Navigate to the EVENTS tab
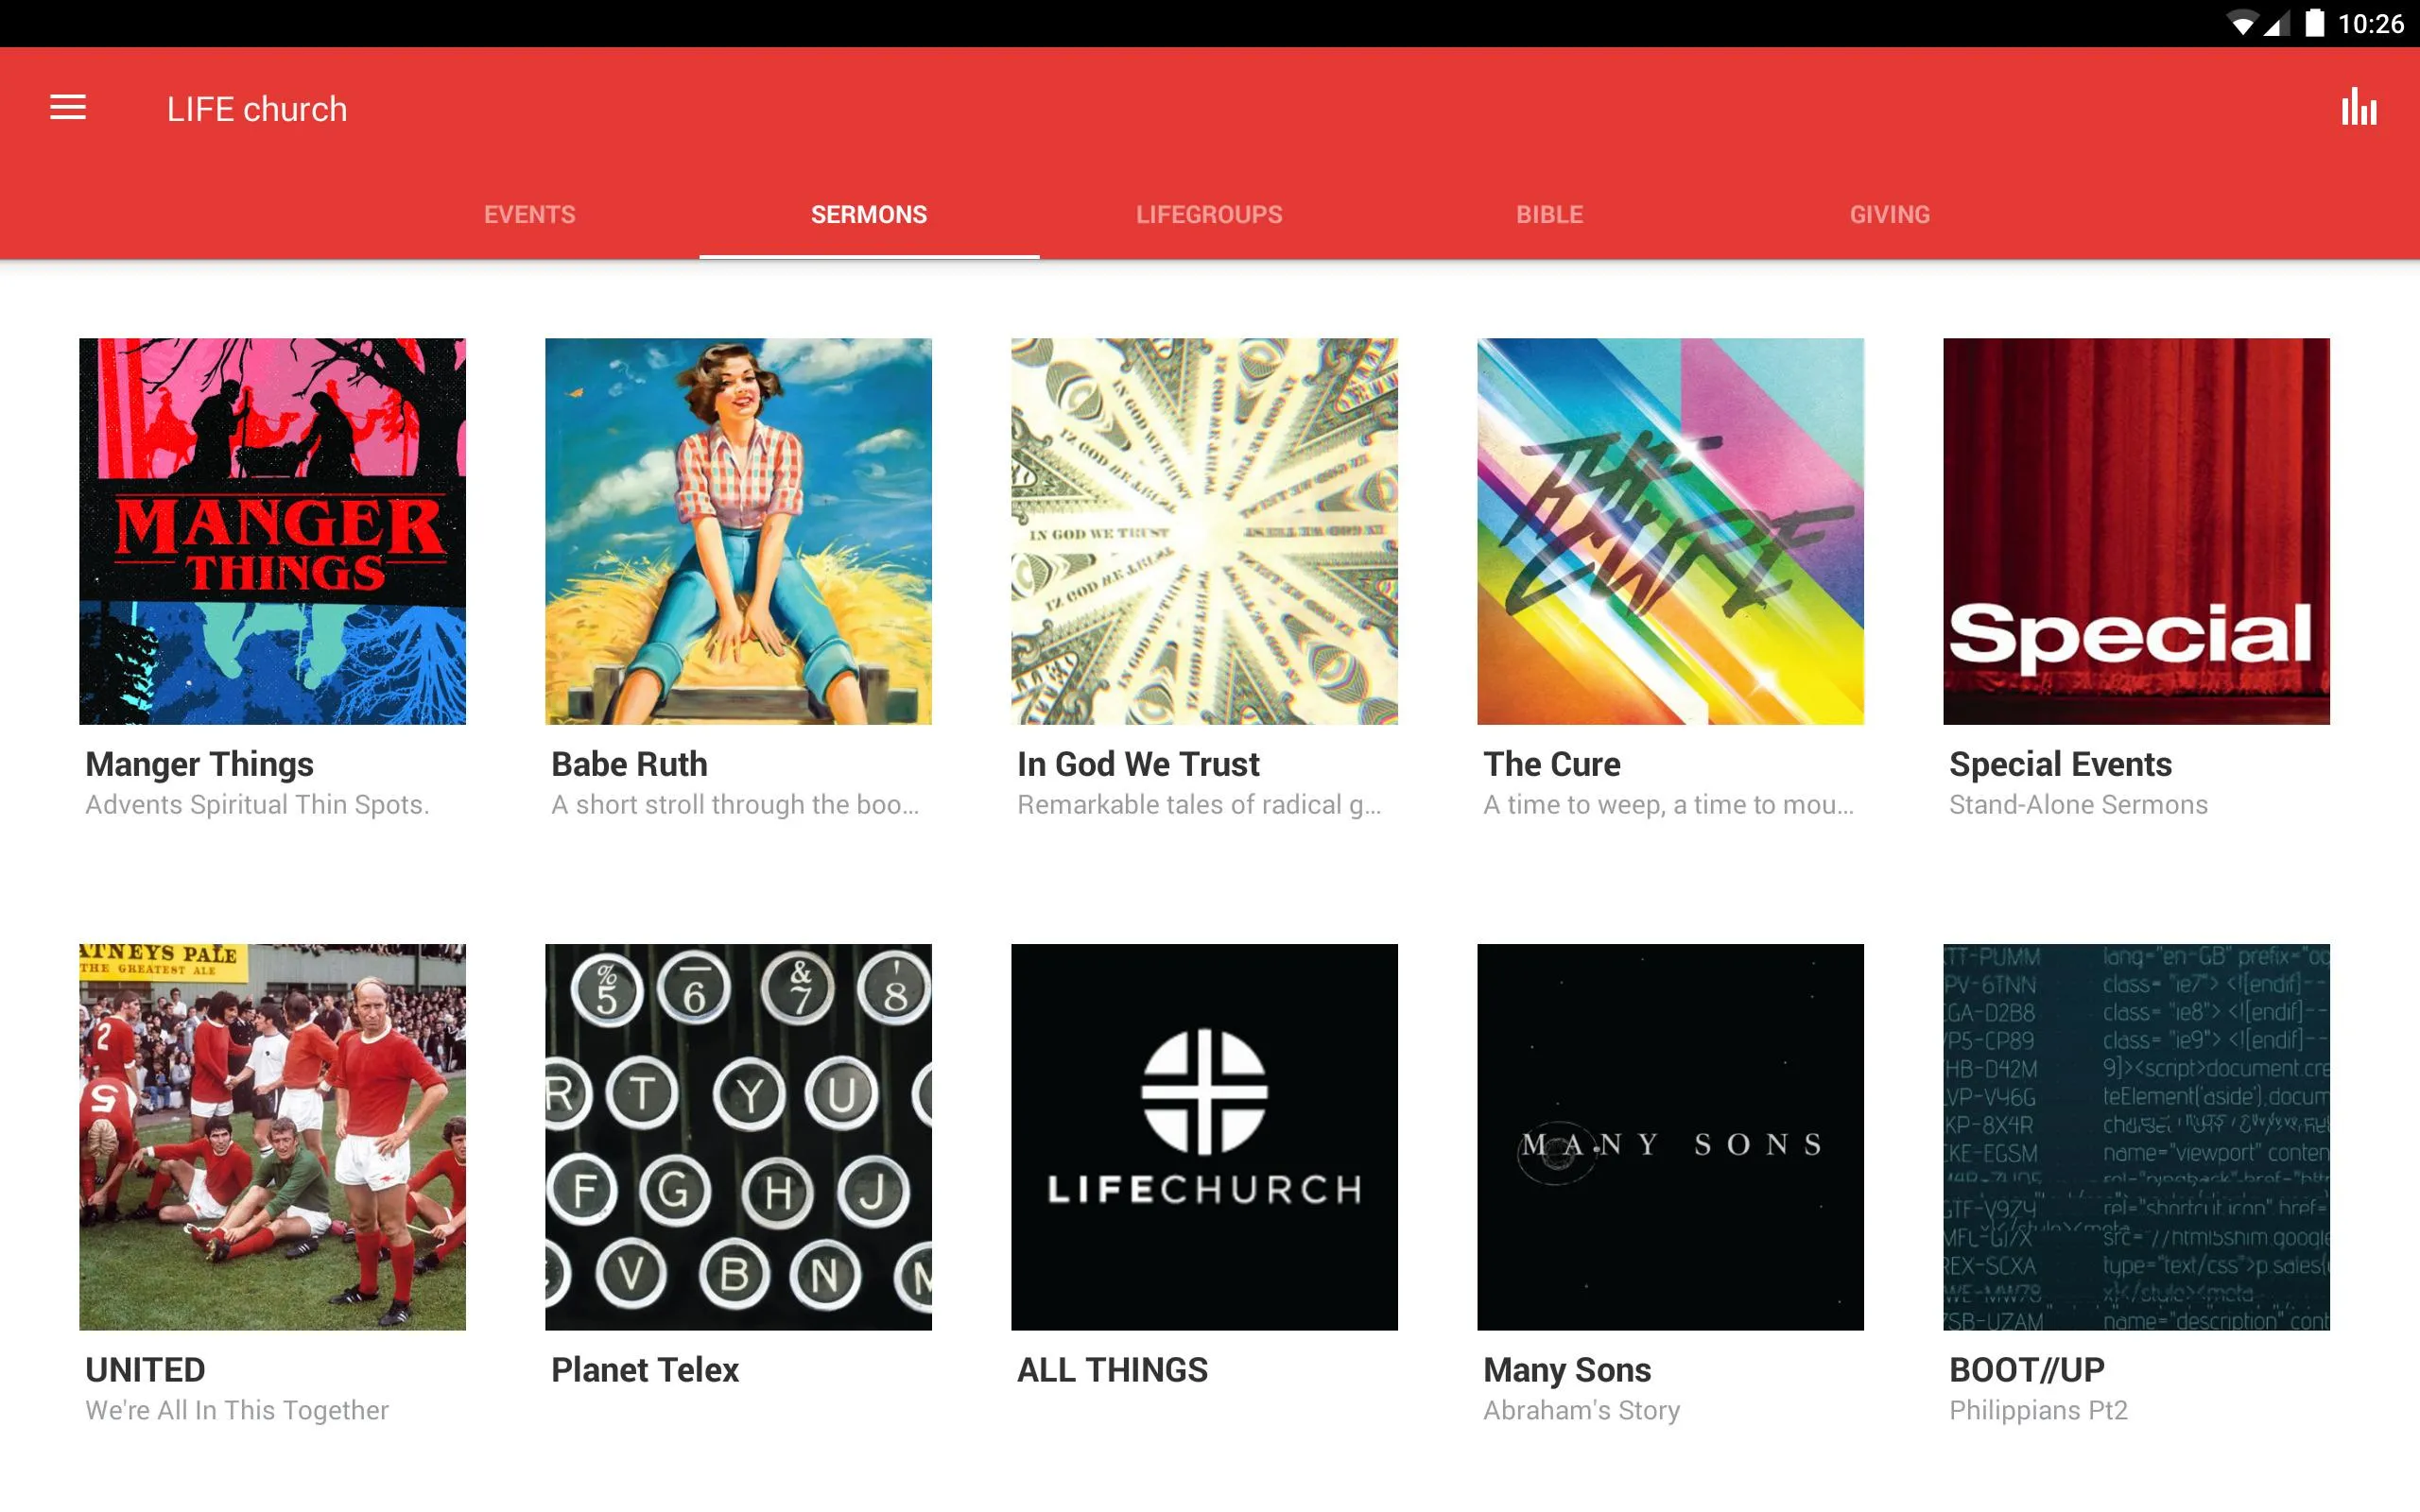The image size is (2420, 1512). tap(527, 213)
